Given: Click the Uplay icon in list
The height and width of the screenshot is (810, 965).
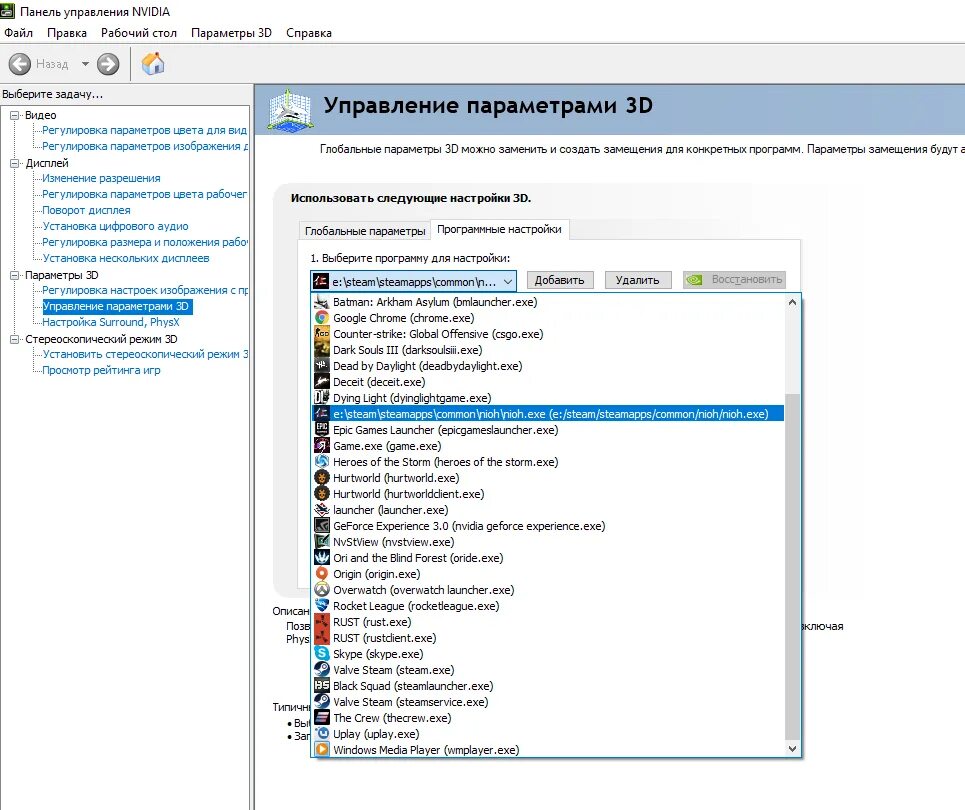Looking at the screenshot, I should [x=321, y=734].
